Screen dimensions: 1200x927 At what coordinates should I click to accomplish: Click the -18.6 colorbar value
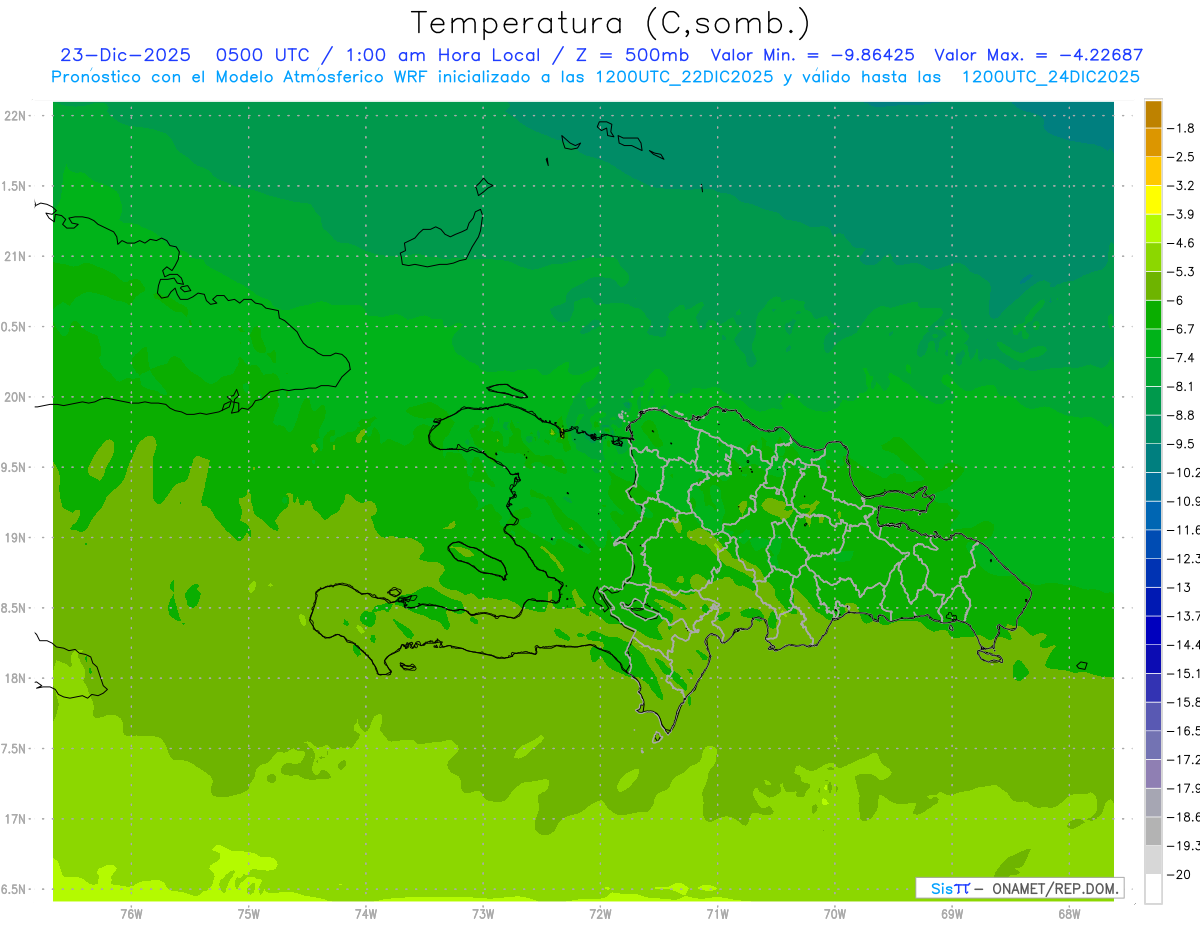click(x=1183, y=817)
